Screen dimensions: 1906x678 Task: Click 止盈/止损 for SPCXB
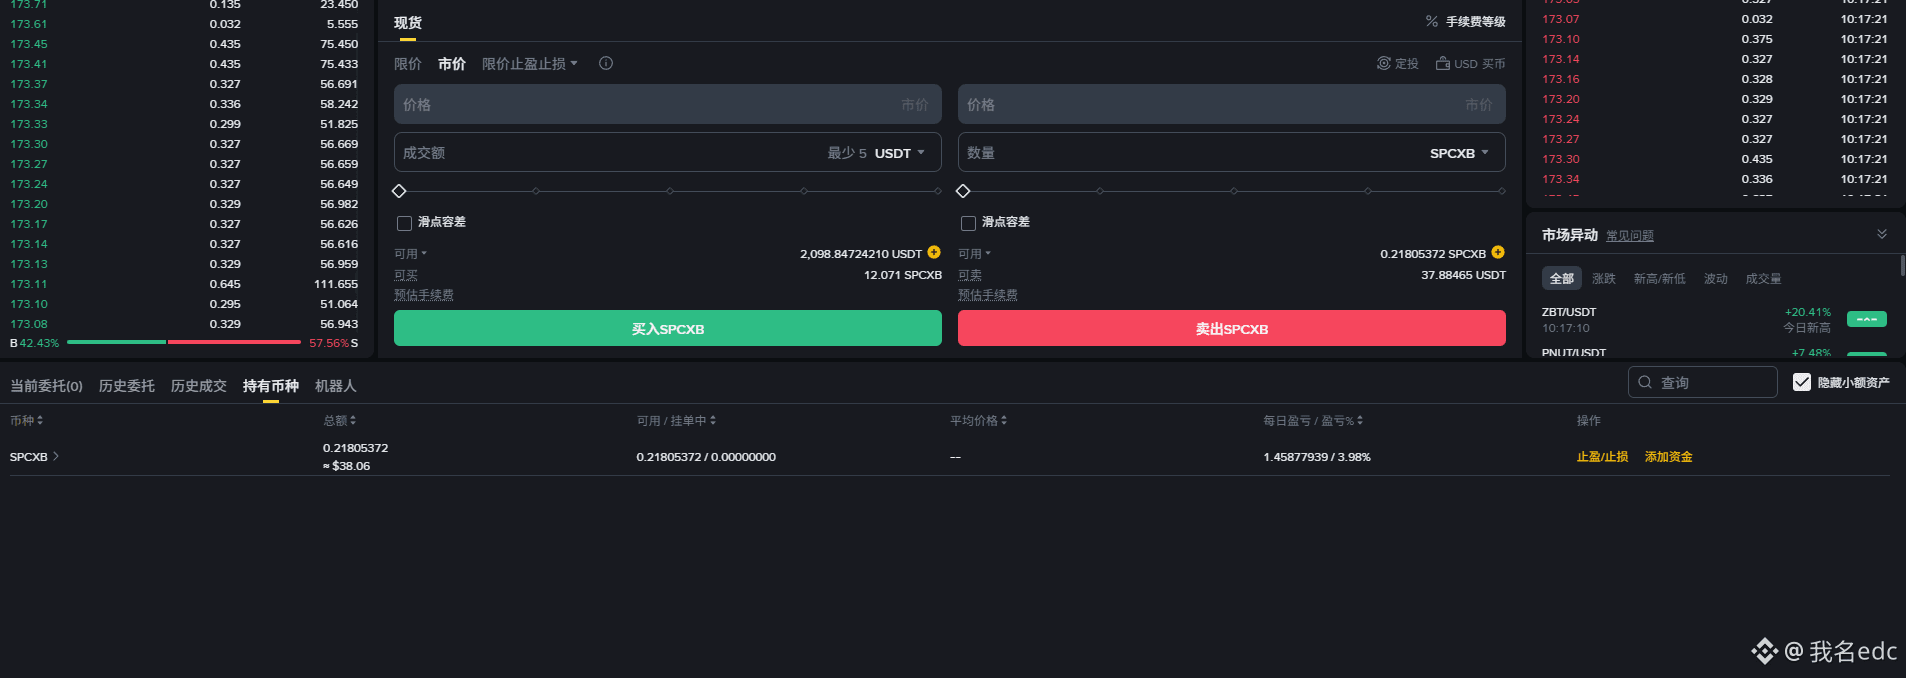click(1602, 457)
